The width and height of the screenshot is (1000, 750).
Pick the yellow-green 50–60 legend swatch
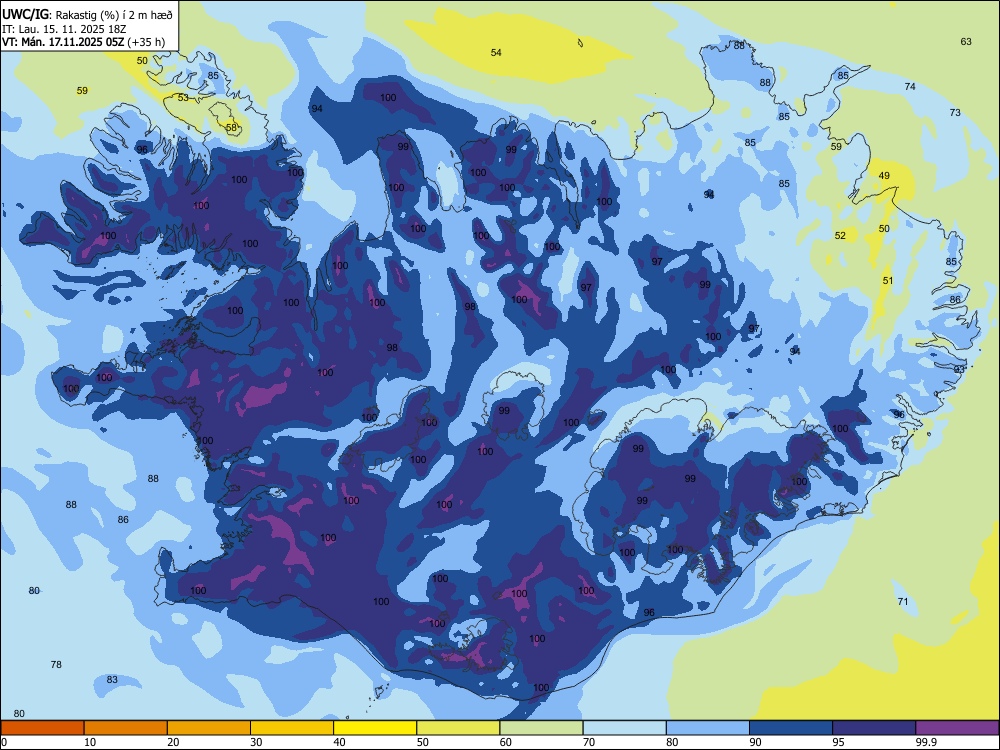[458, 728]
